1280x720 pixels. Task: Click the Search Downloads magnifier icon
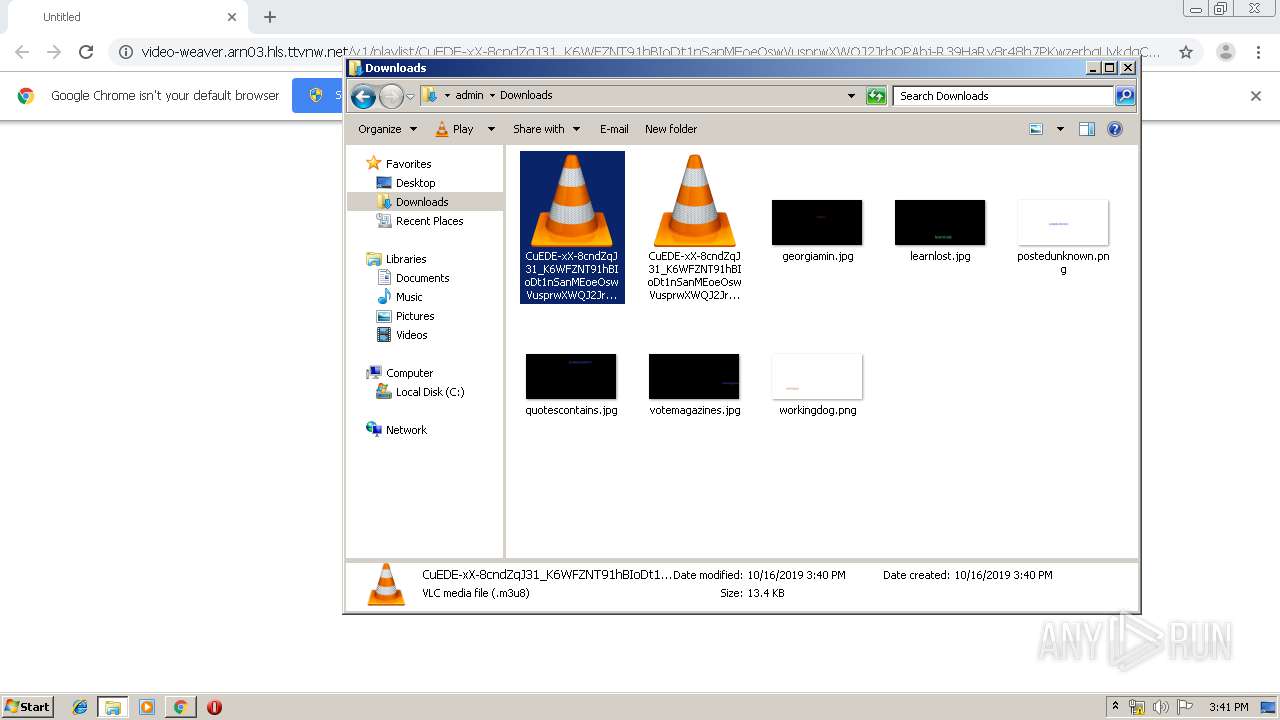1125,96
